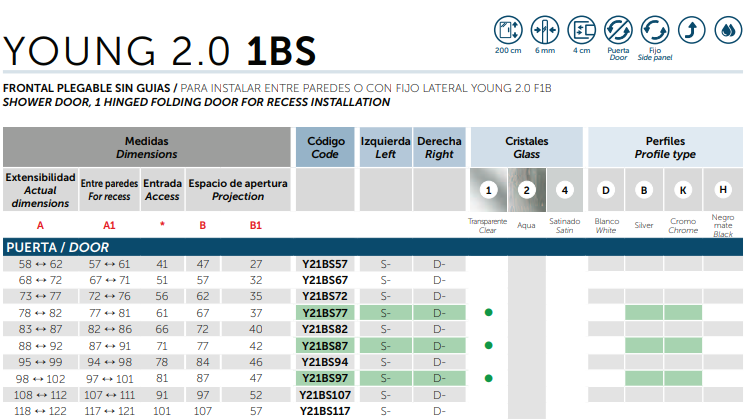Click code Y21BS82
This screenshot has height=420, width=746.
pyautogui.click(x=325, y=329)
